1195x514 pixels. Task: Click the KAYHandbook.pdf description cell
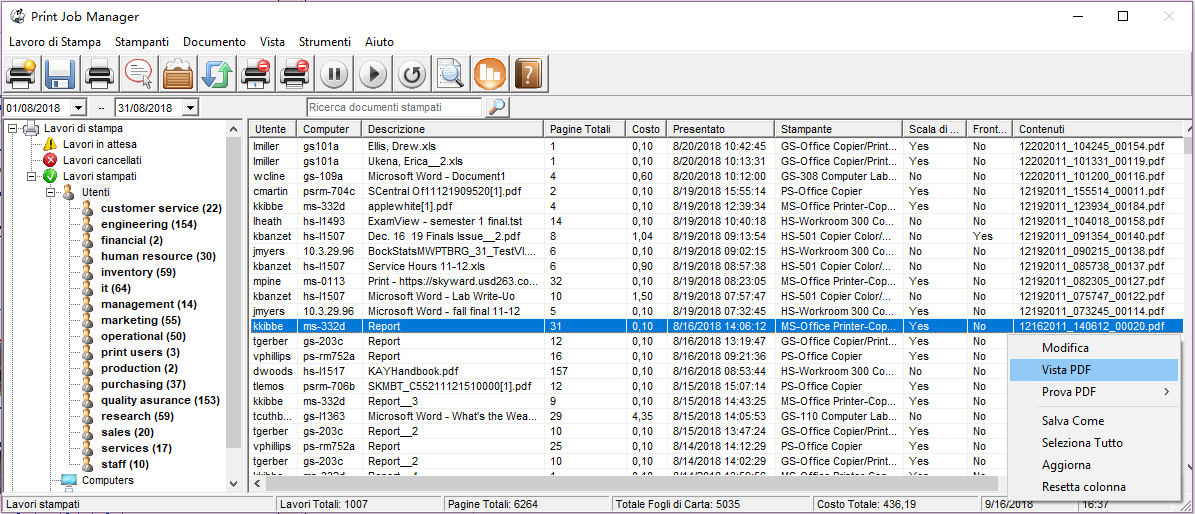click(452, 370)
